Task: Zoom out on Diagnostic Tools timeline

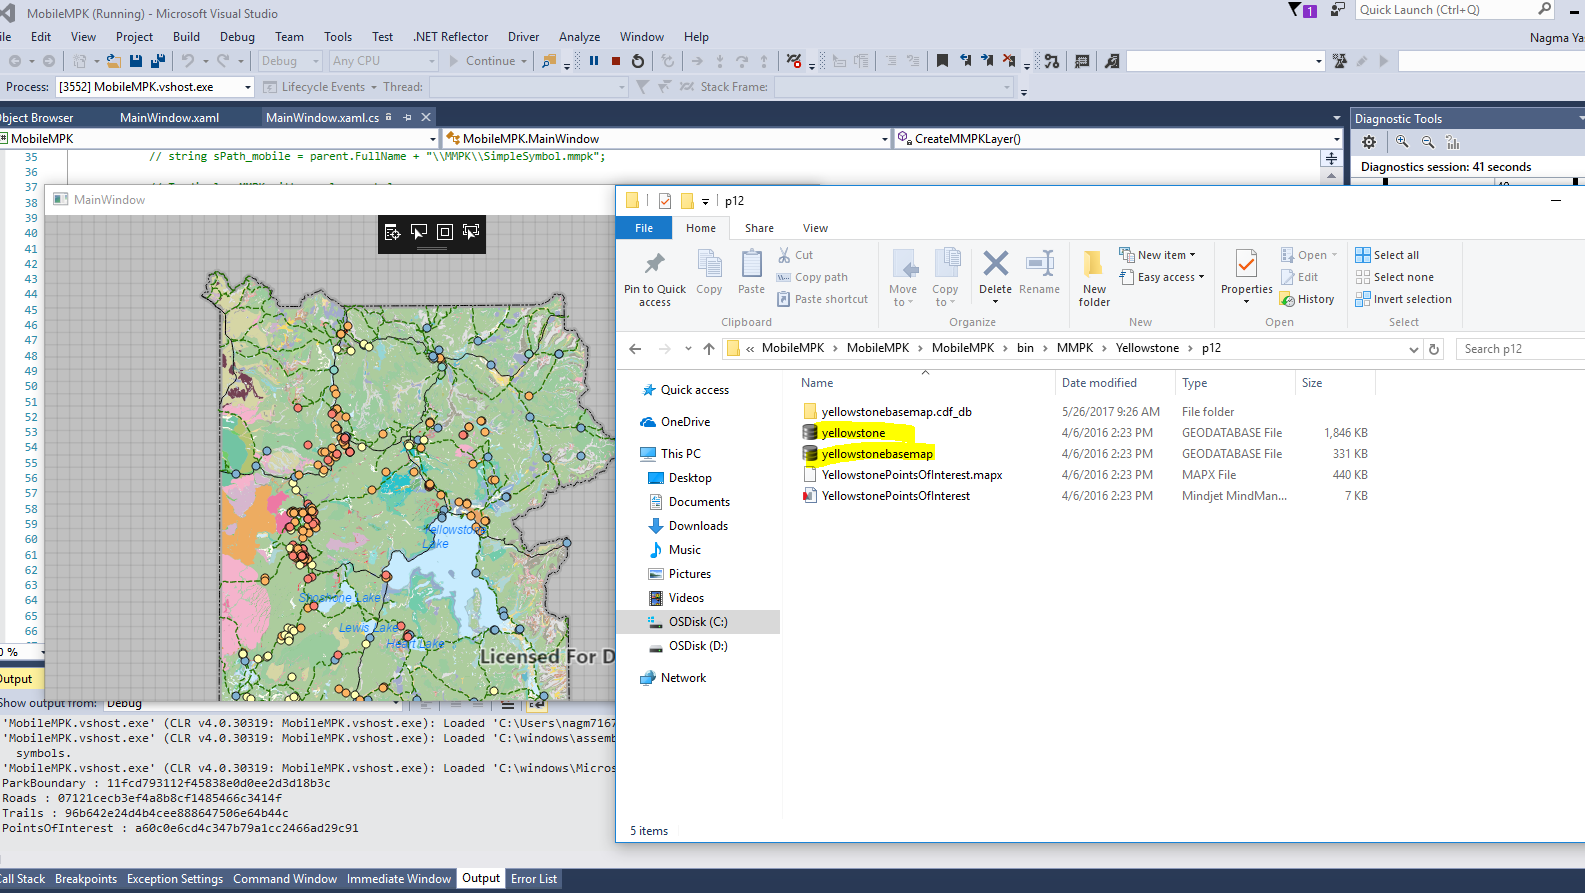Action: (x=1428, y=142)
